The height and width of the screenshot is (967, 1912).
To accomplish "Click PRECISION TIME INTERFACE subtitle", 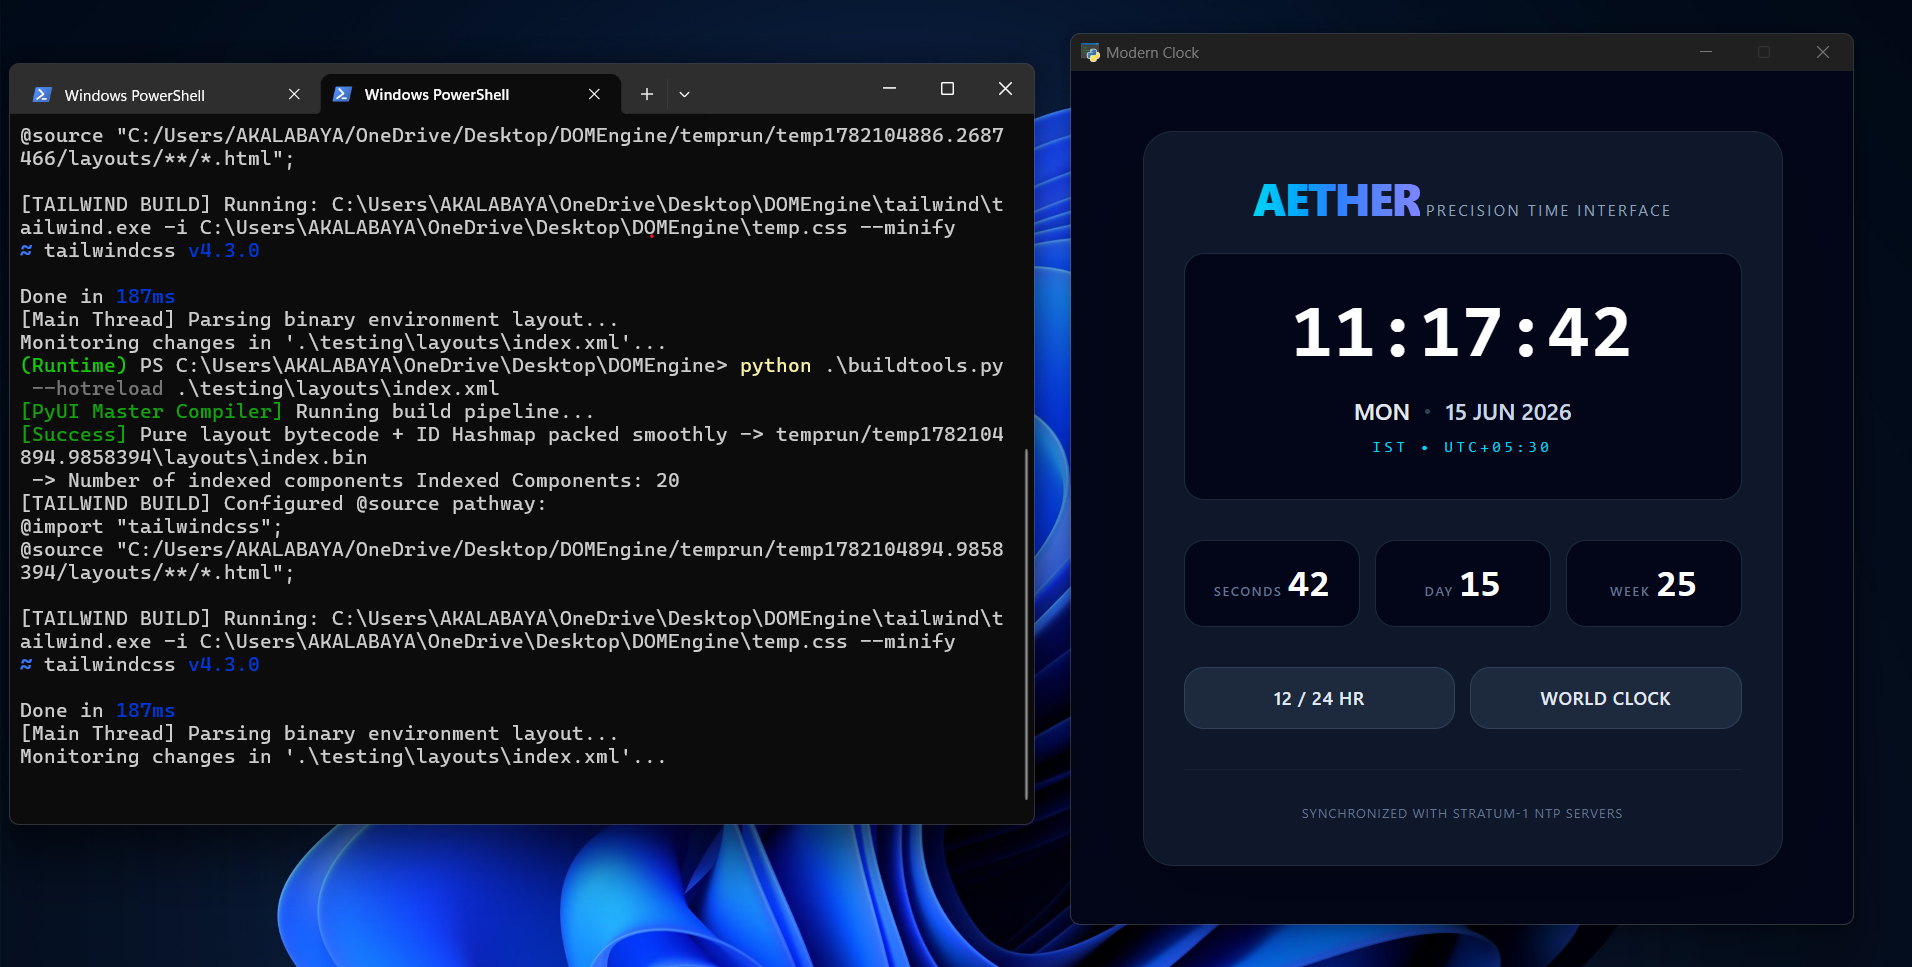I will (1548, 211).
